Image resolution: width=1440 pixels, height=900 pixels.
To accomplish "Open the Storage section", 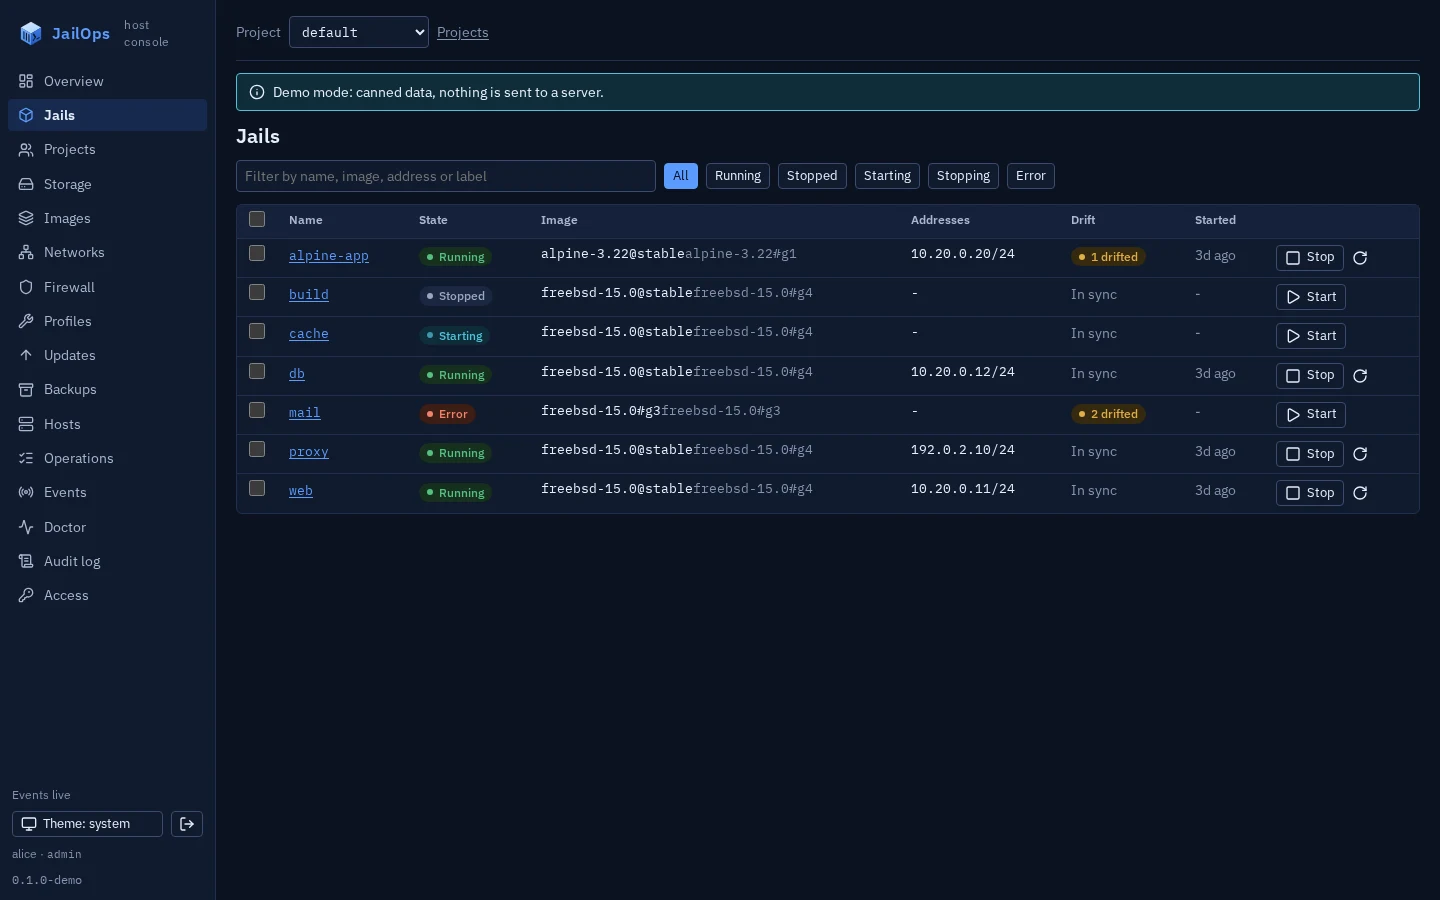I will [x=107, y=184].
